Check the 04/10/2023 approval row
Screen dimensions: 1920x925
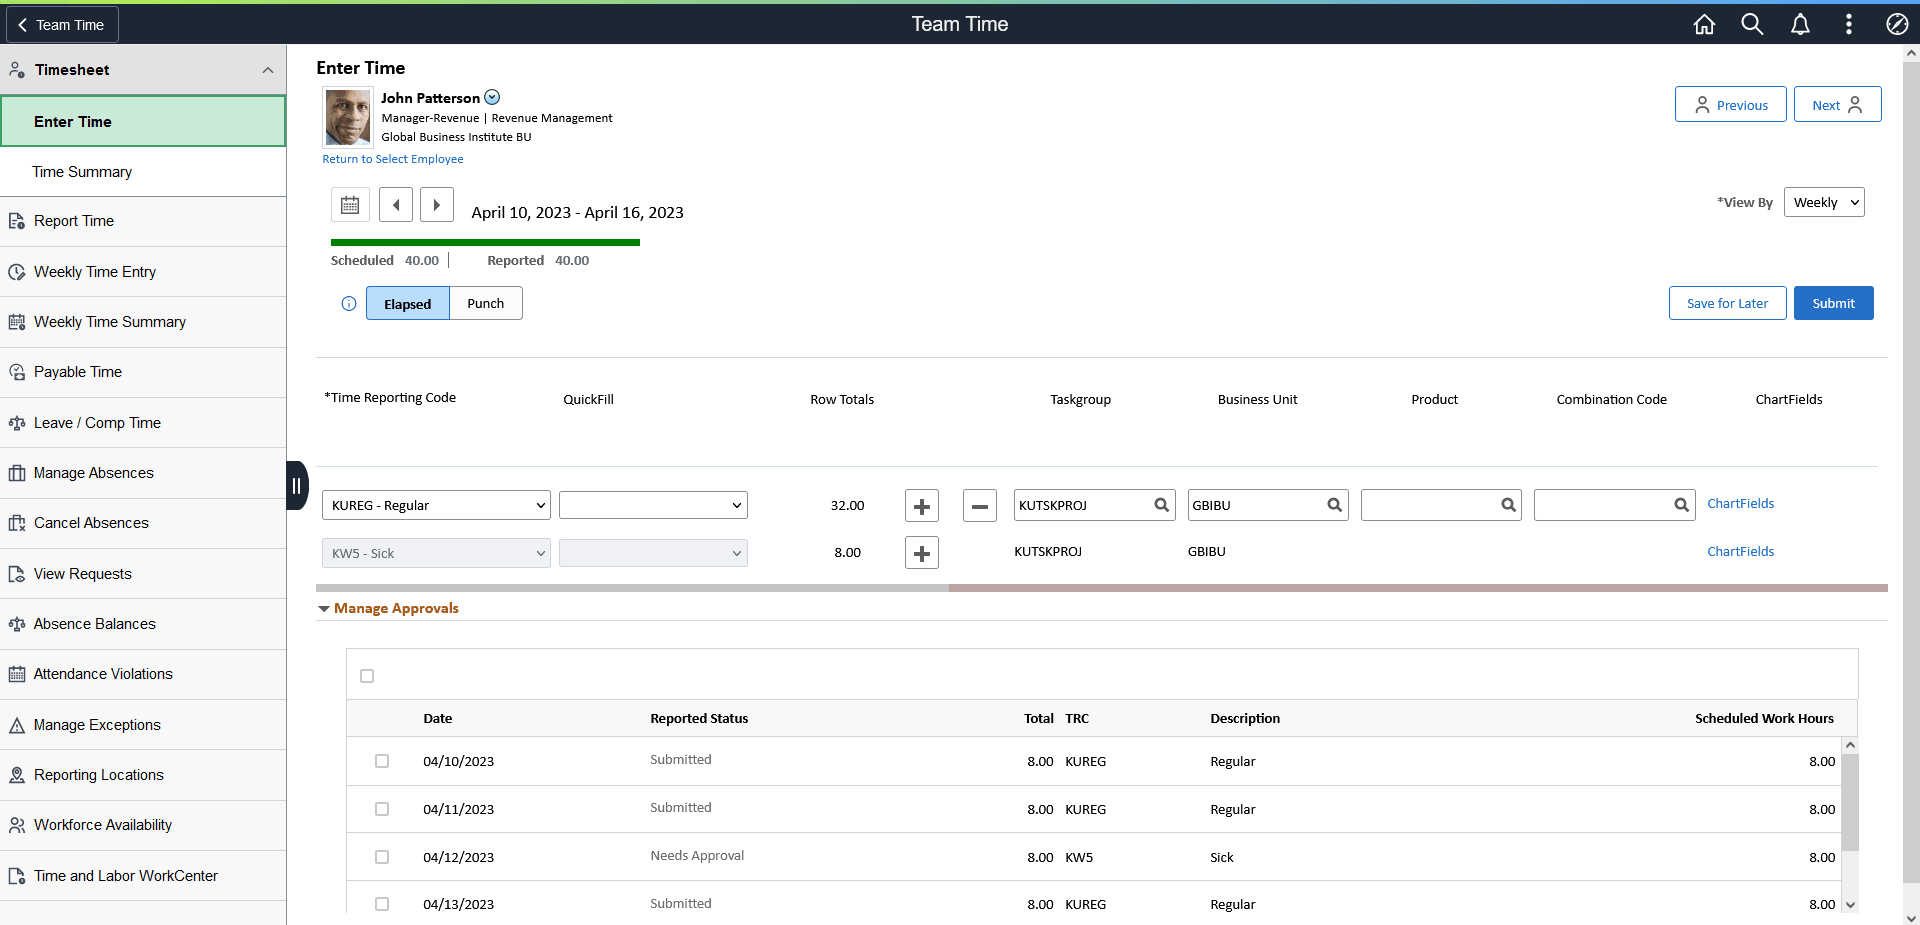[382, 761]
